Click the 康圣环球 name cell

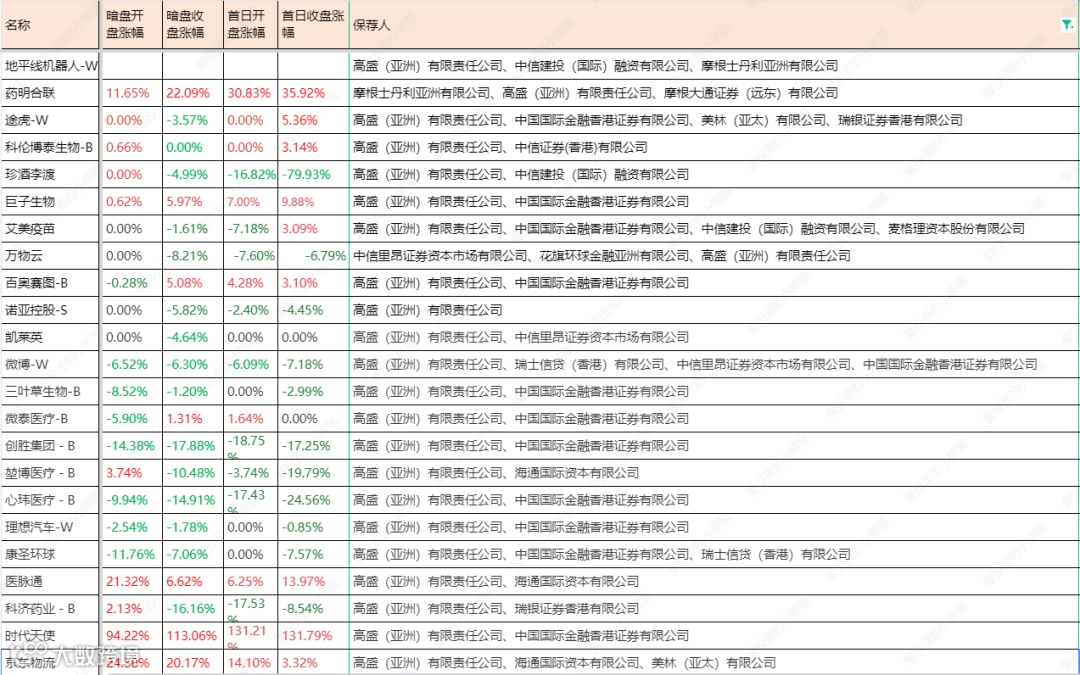[x=50, y=554]
